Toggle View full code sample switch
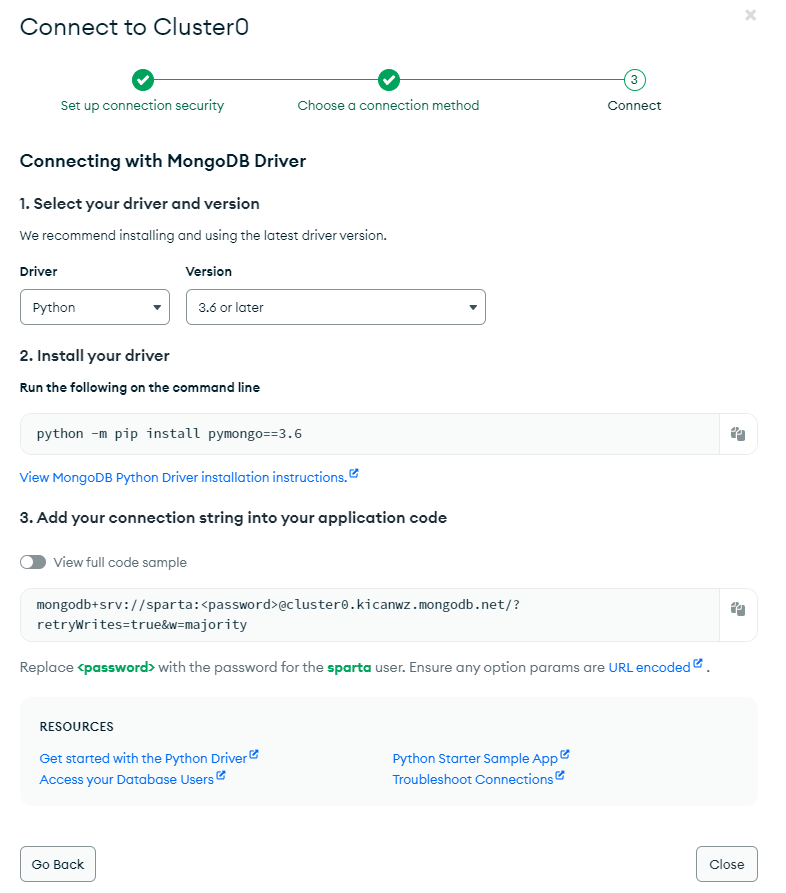786x893 pixels. point(33,562)
